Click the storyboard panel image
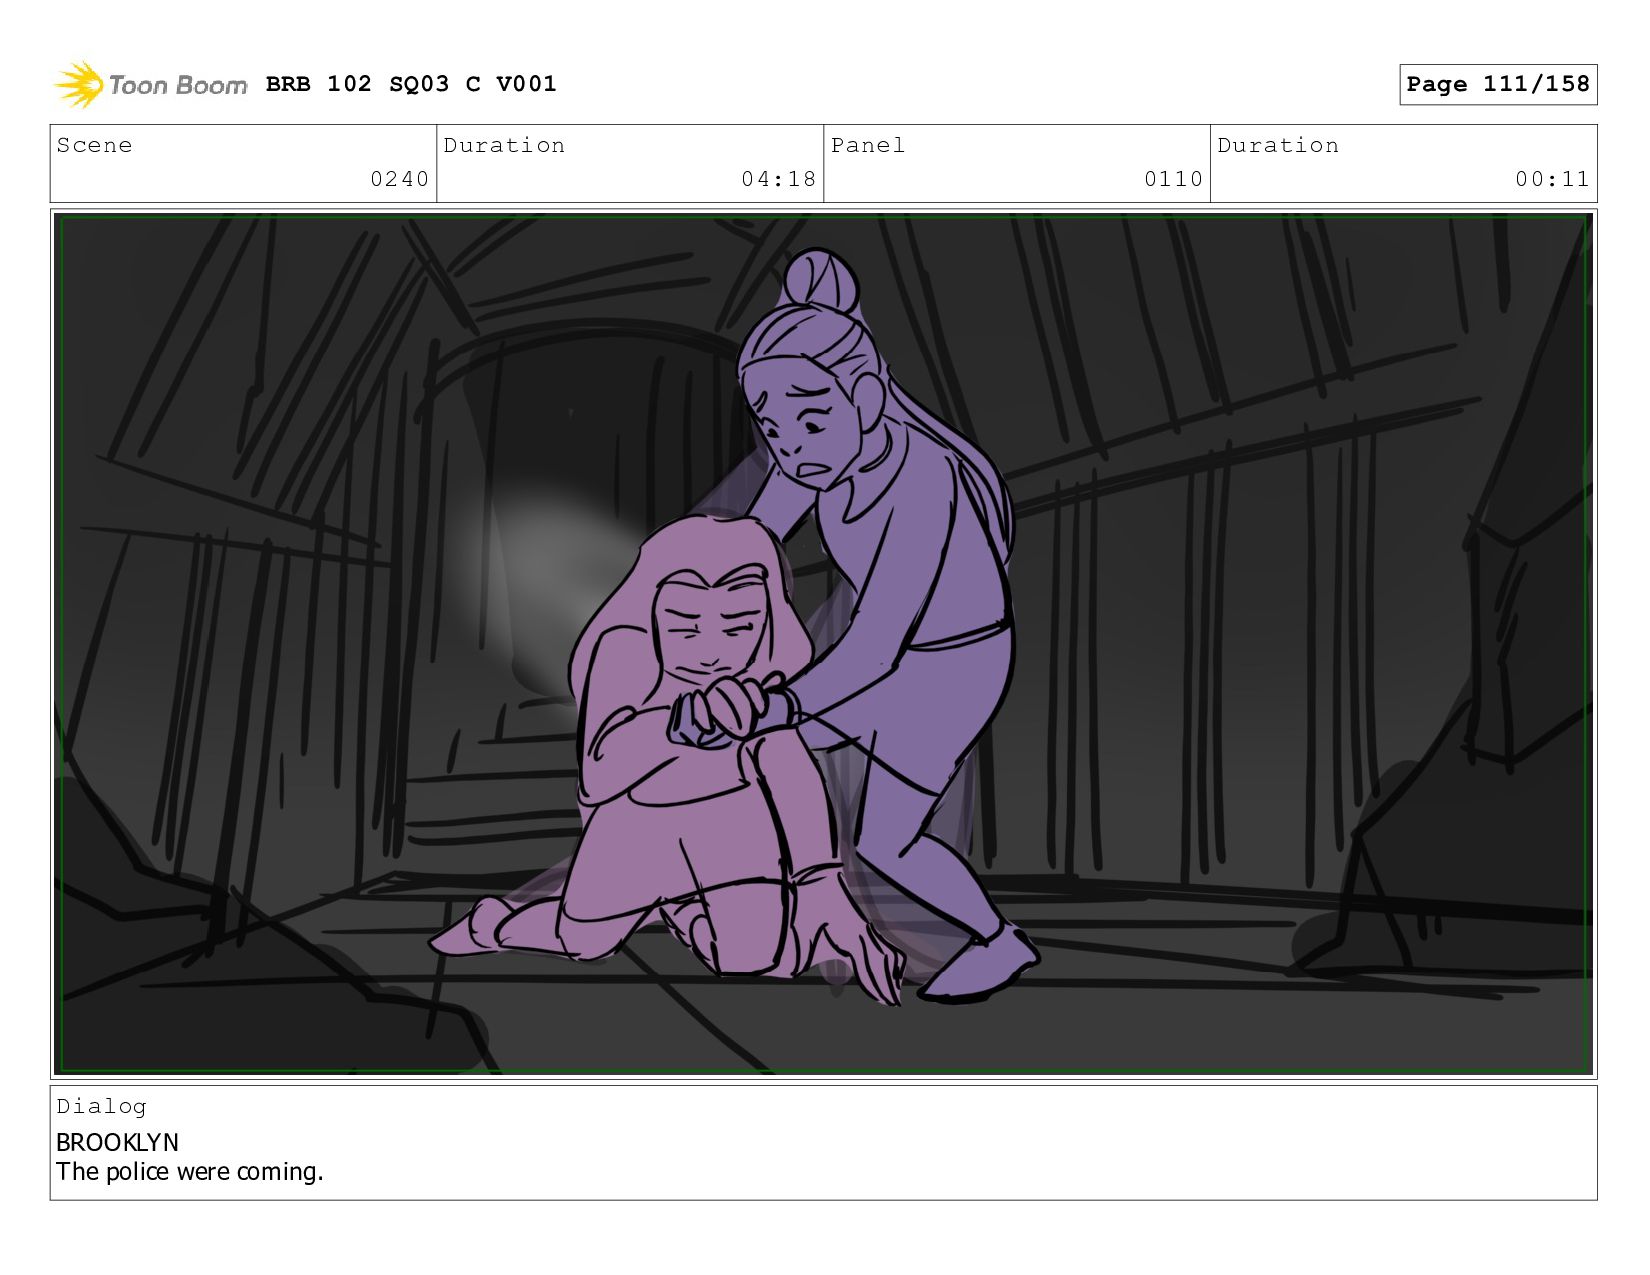The image size is (1650, 1275). pos(823,644)
